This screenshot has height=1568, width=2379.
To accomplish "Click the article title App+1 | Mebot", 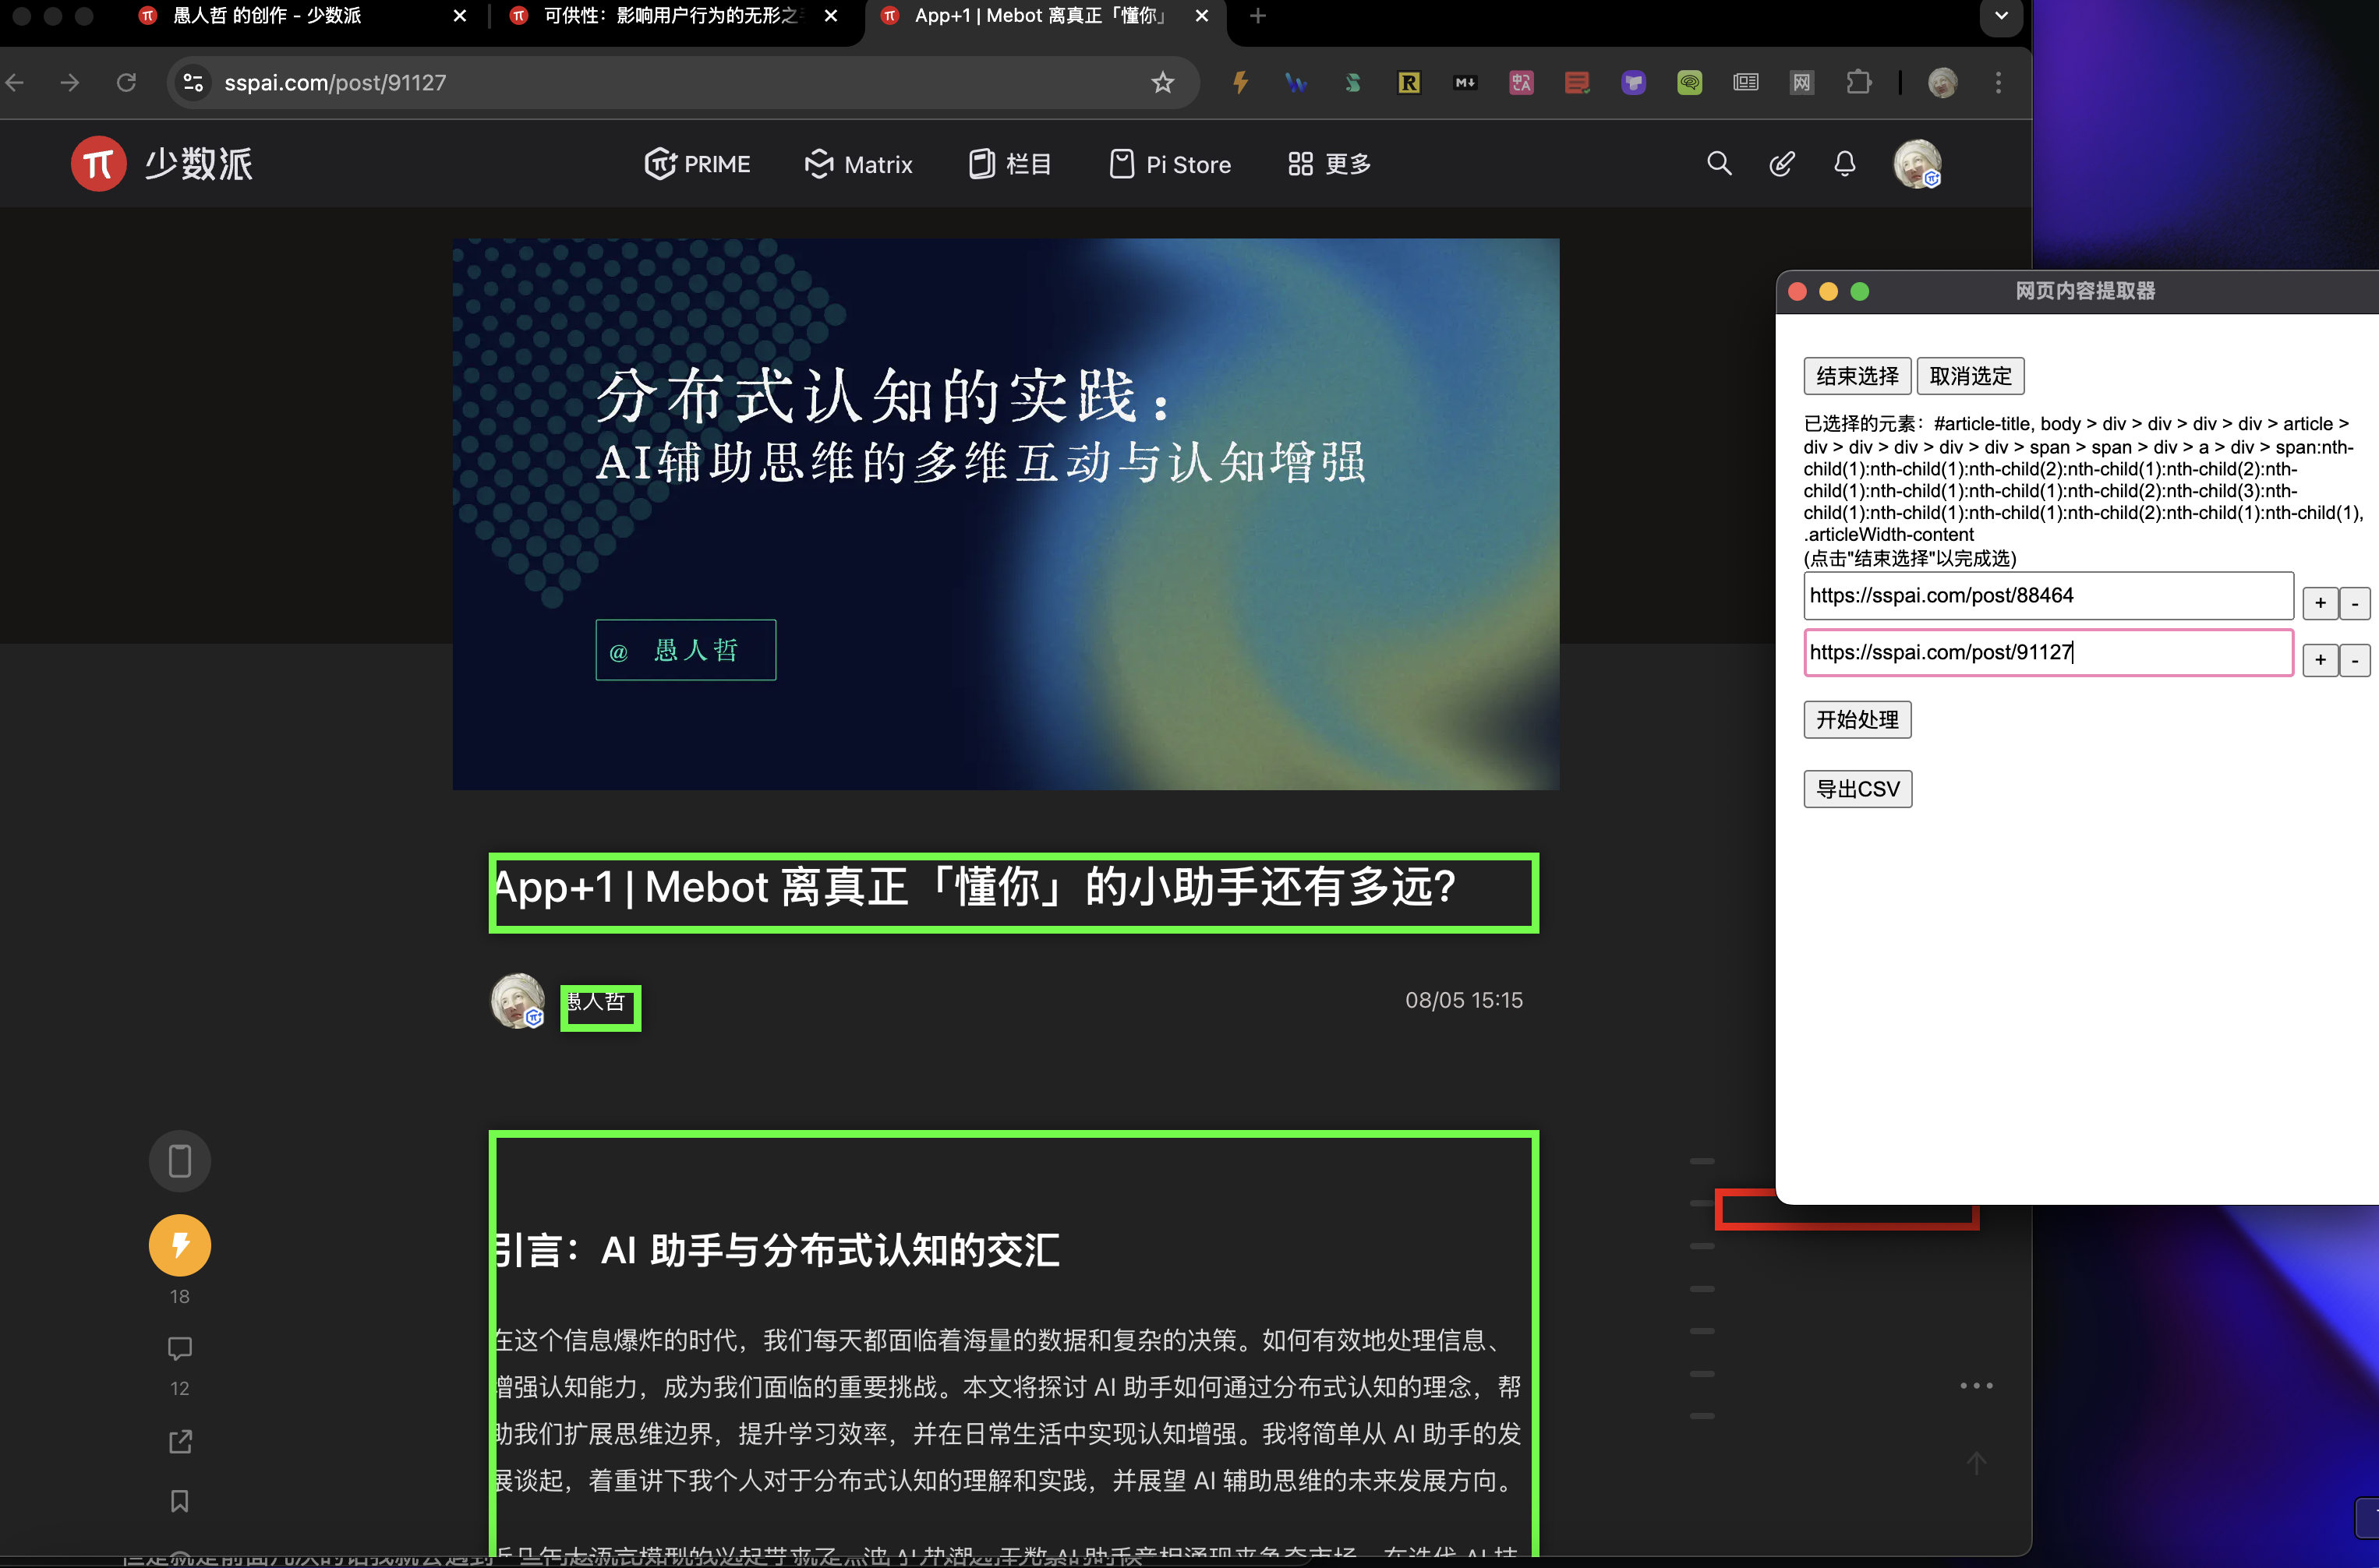I will 975,887.
